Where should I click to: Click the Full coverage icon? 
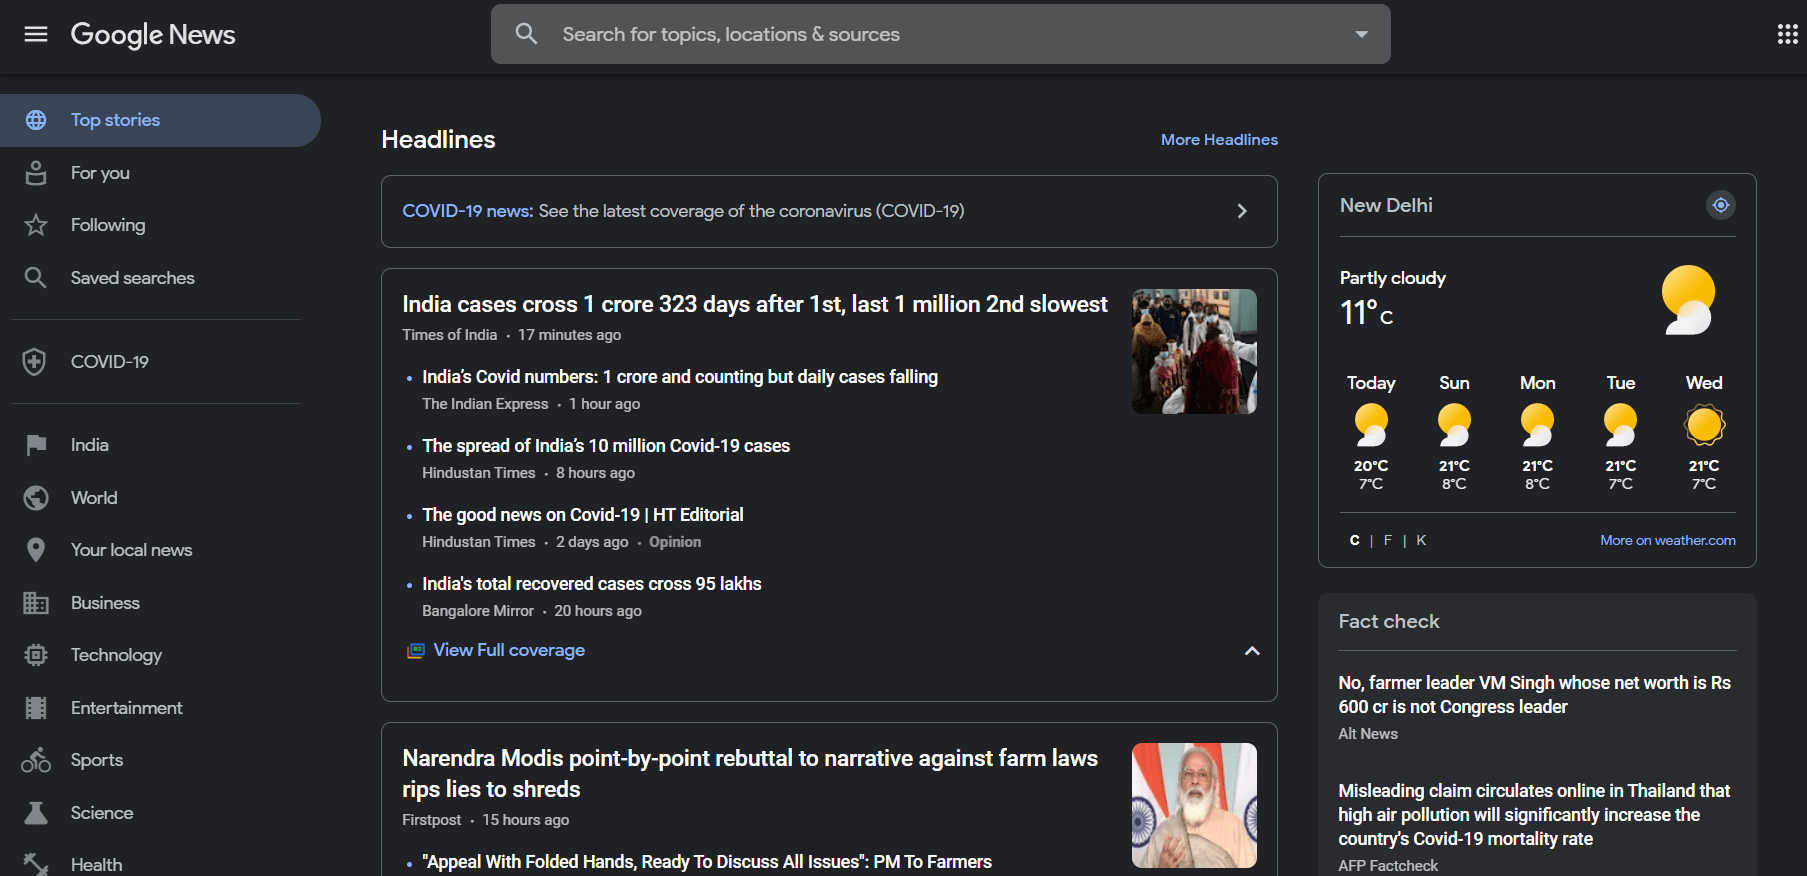point(415,651)
